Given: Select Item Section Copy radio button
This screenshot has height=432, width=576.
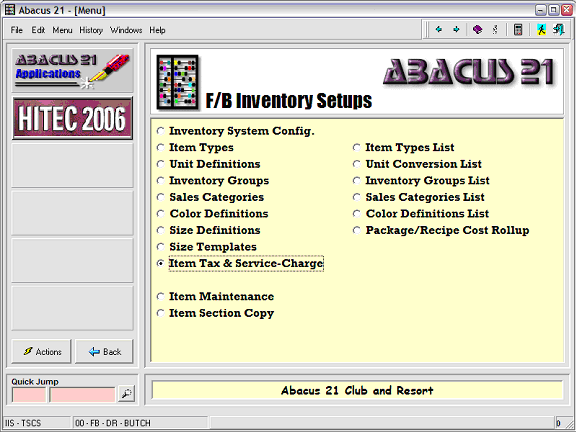Looking at the screenshot, I should pos(160,313).
